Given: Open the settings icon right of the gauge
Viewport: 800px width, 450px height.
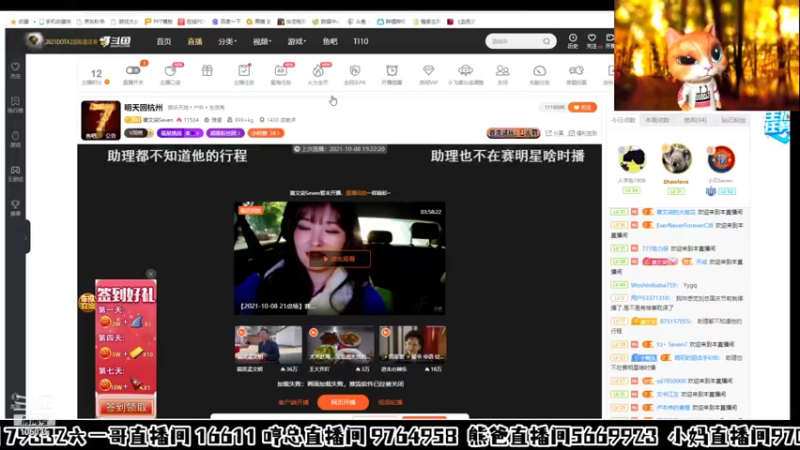Looking at the screenshot, I should tap(577, 74).
